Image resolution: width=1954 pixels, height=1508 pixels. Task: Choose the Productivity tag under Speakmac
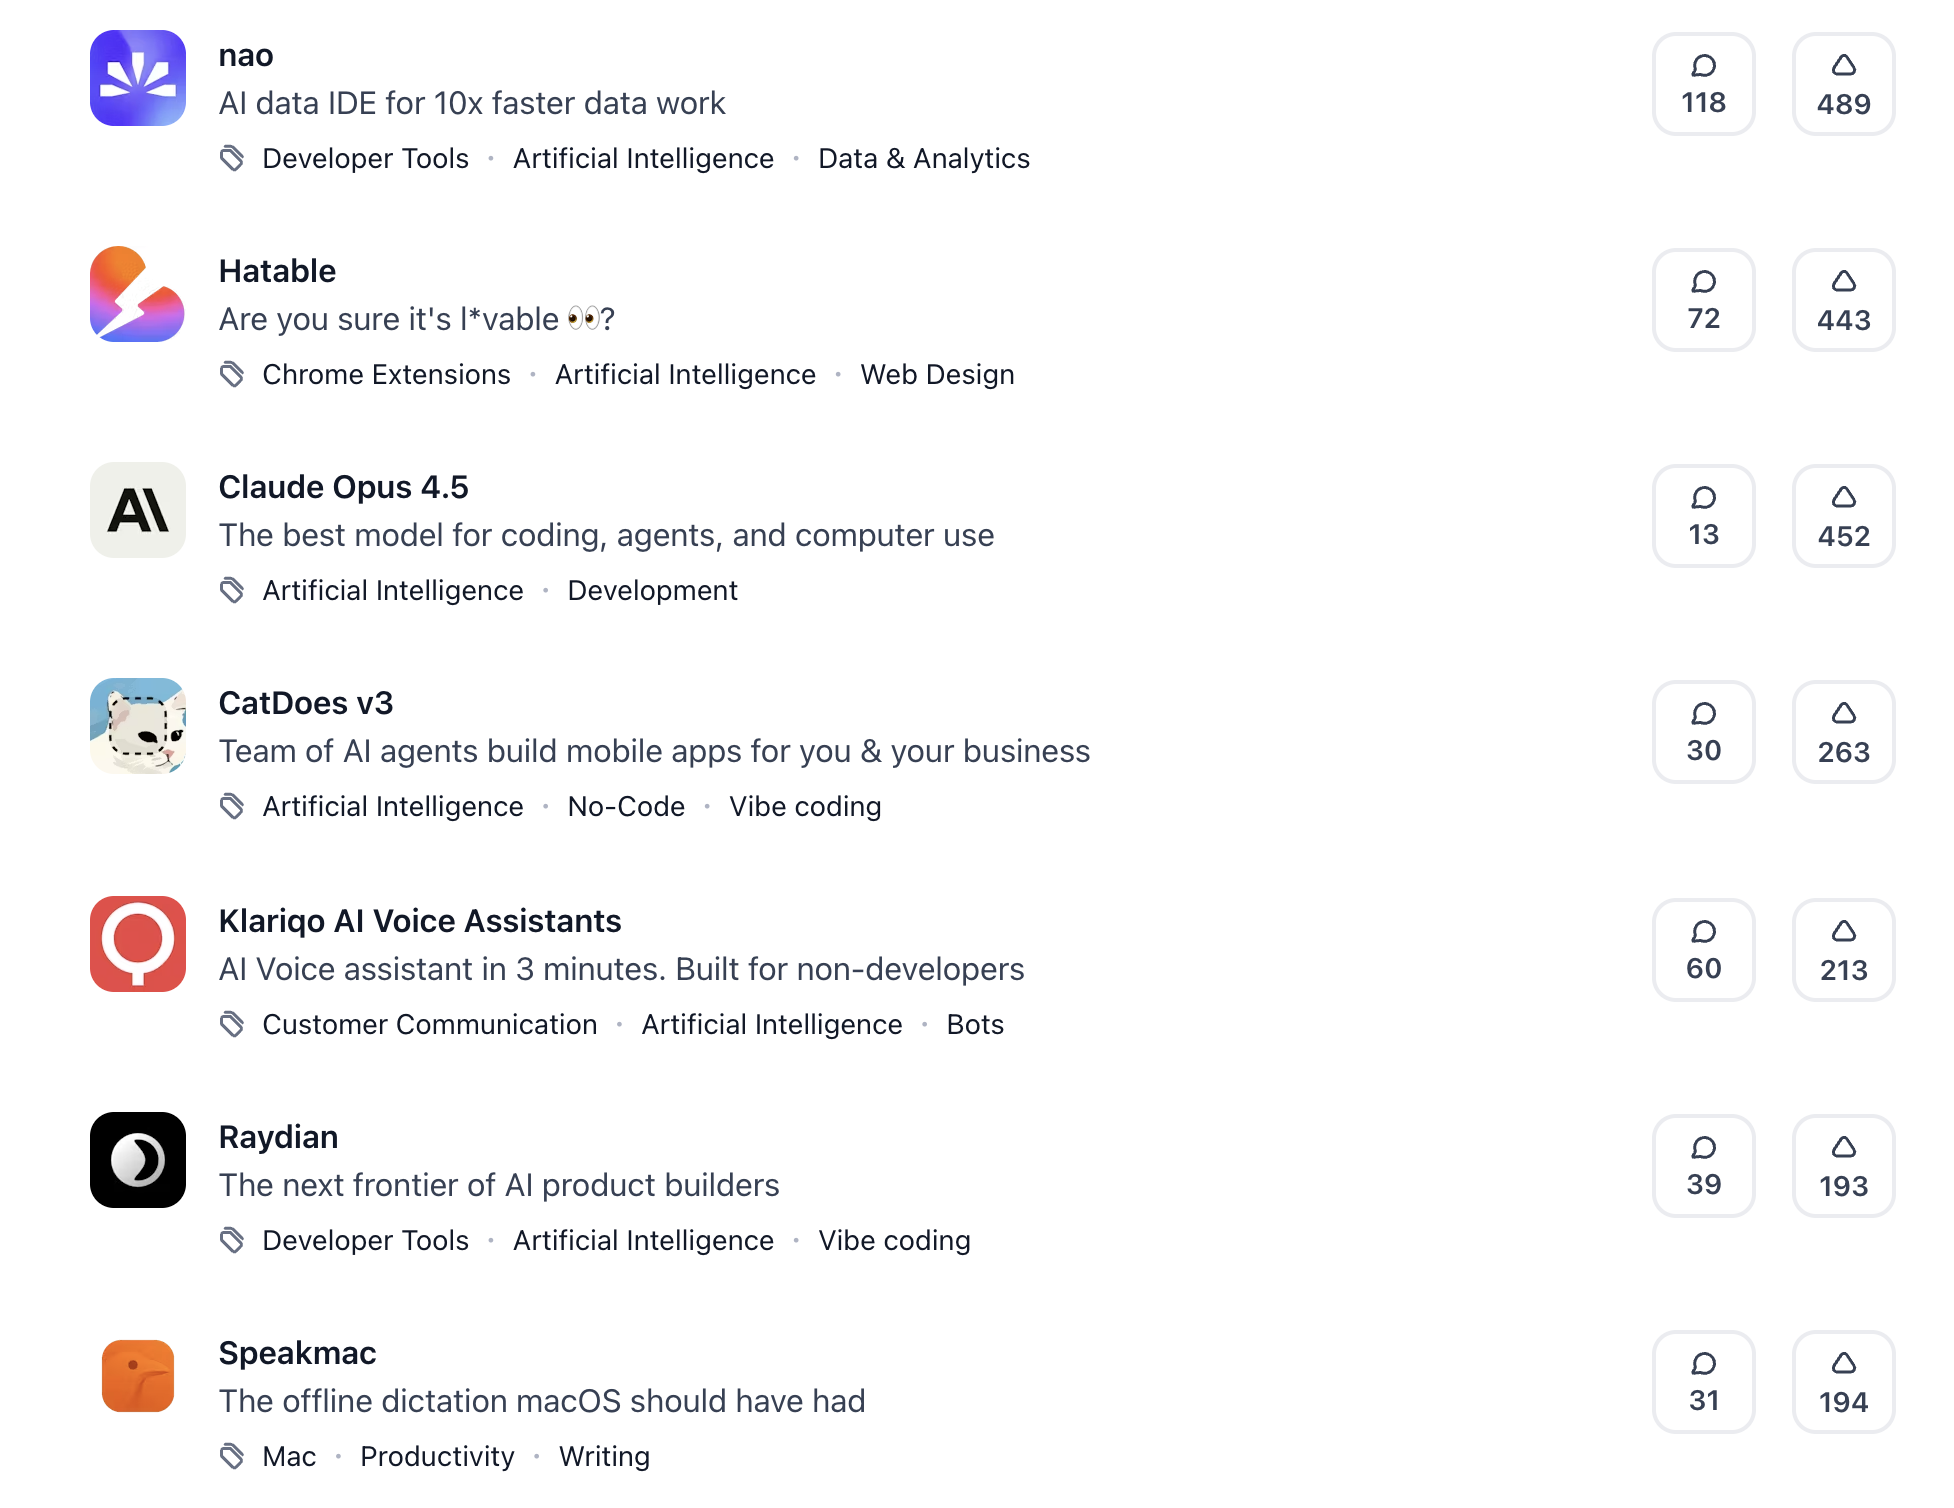437,1457
